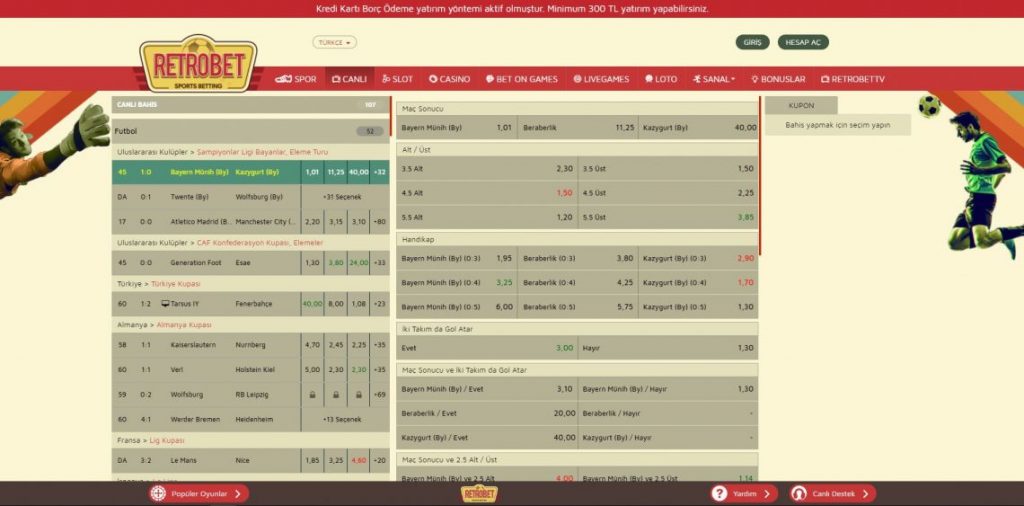
Task: Click the Canlı Destek headset icon
Action: click(x=799, y=493)
